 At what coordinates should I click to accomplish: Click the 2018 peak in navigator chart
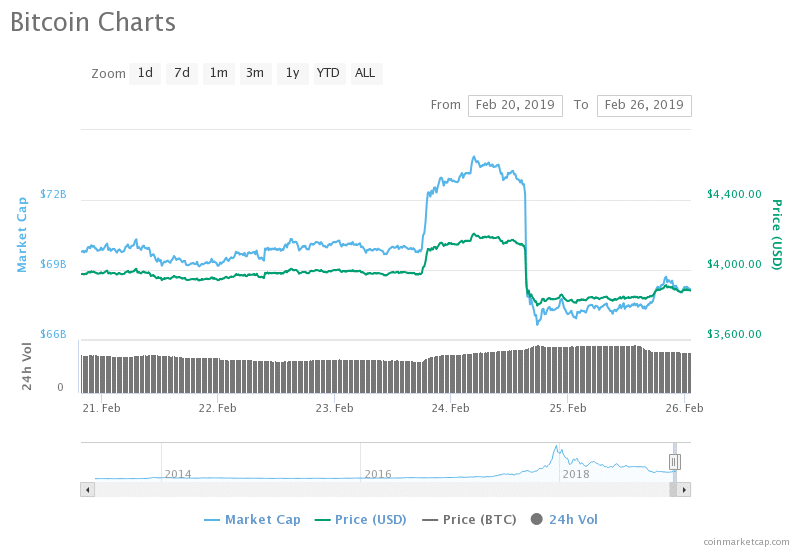click(556, 447)
